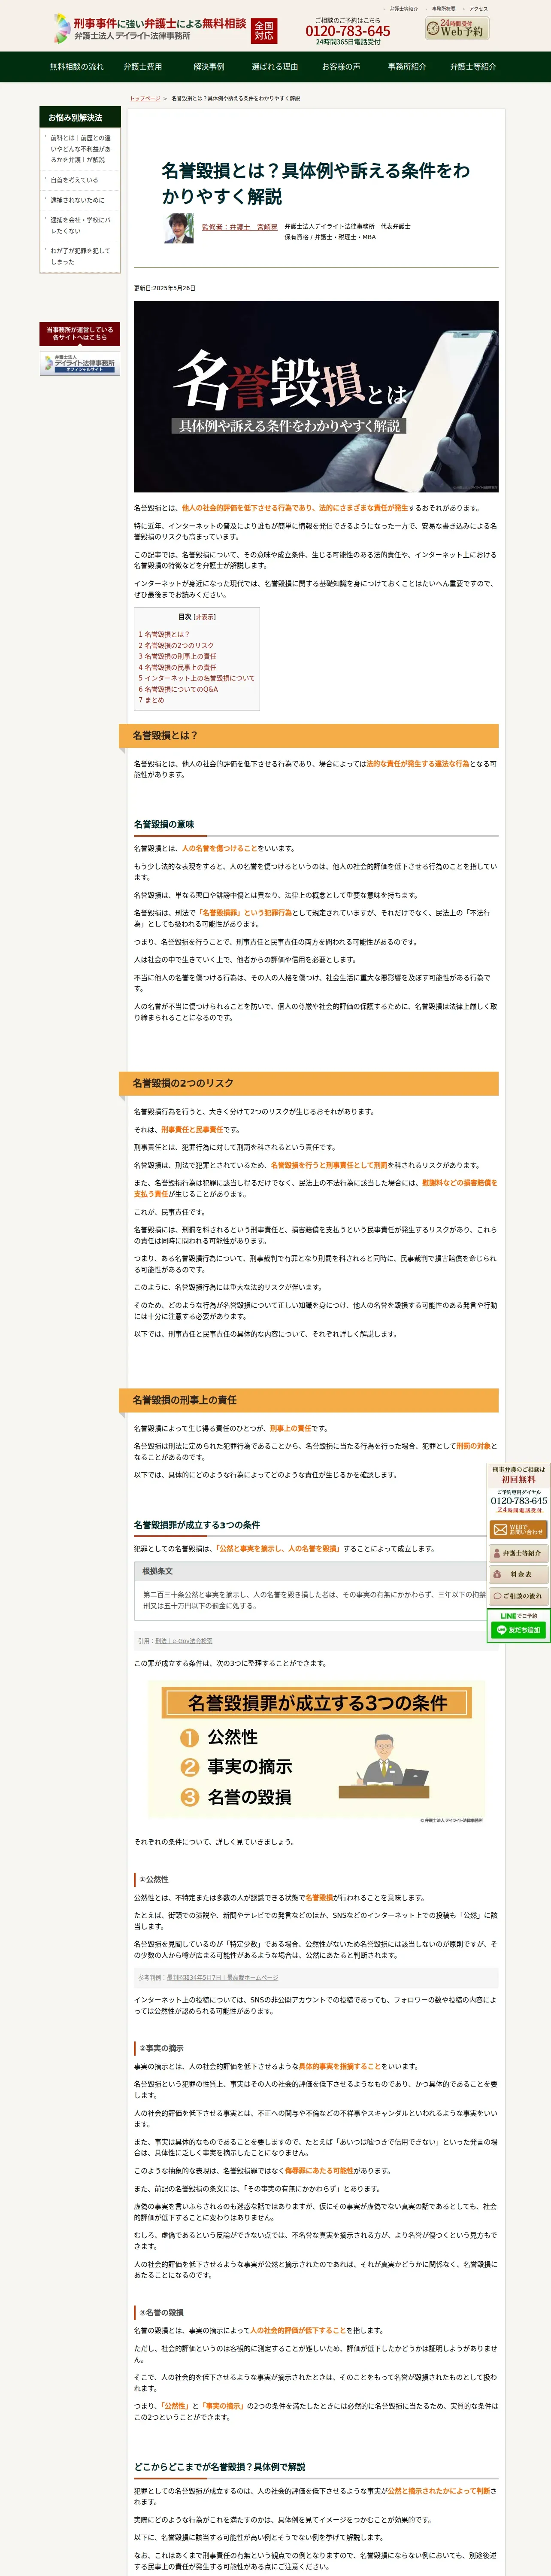
Task: Open sidebar link 前科とは｜前歴との違い
Action: (x=81, y=149)
